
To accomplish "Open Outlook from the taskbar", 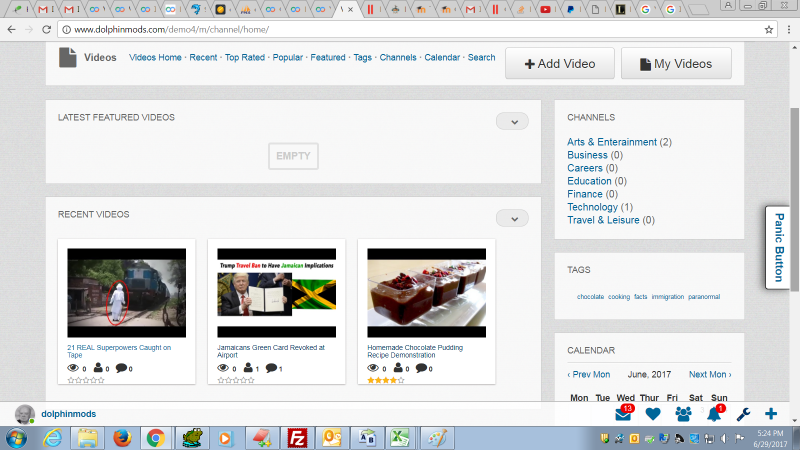I will (x=332, y=438).
